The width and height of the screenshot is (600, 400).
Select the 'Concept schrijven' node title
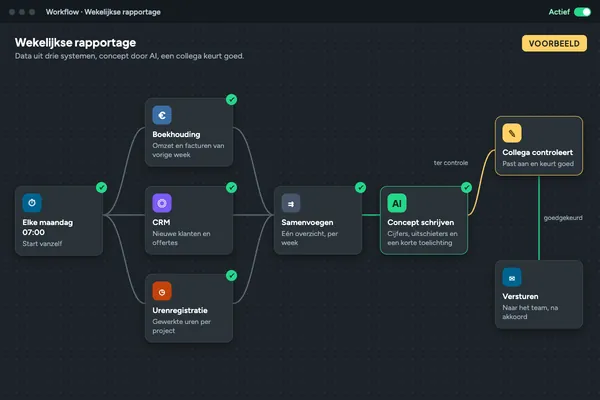421,222
